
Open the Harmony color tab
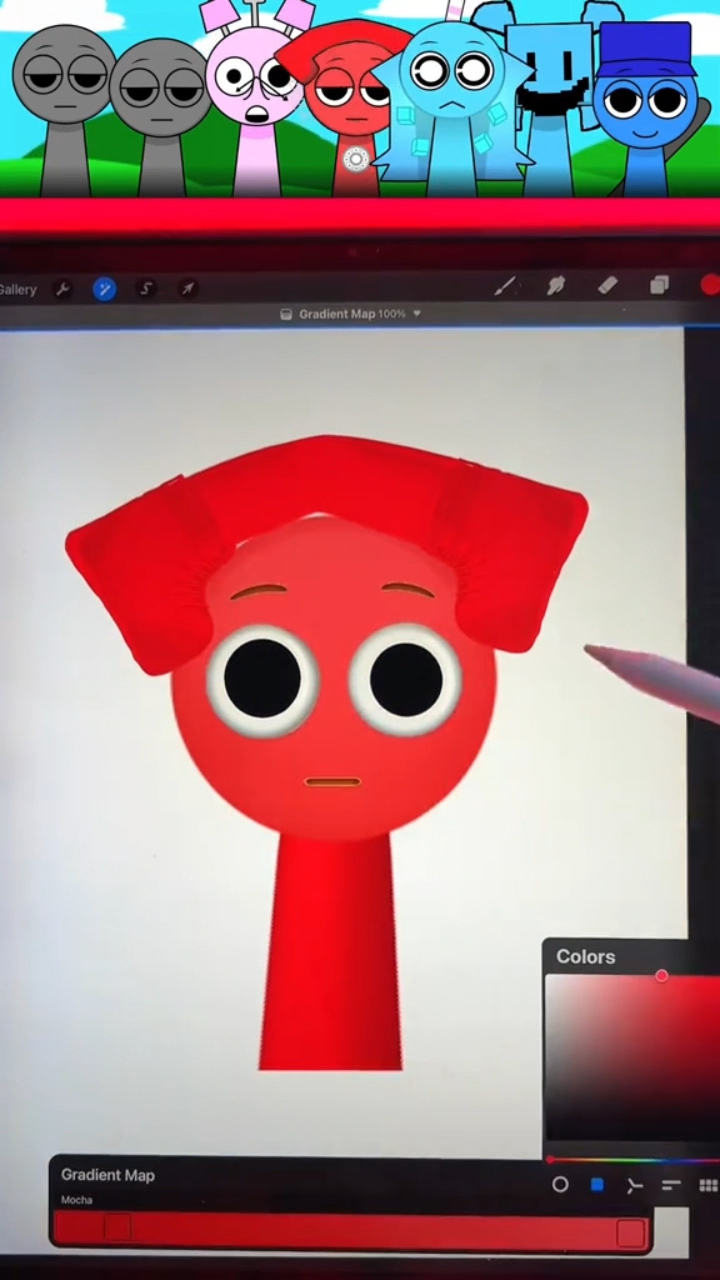pyautogui.click(x=634, y=1186)
